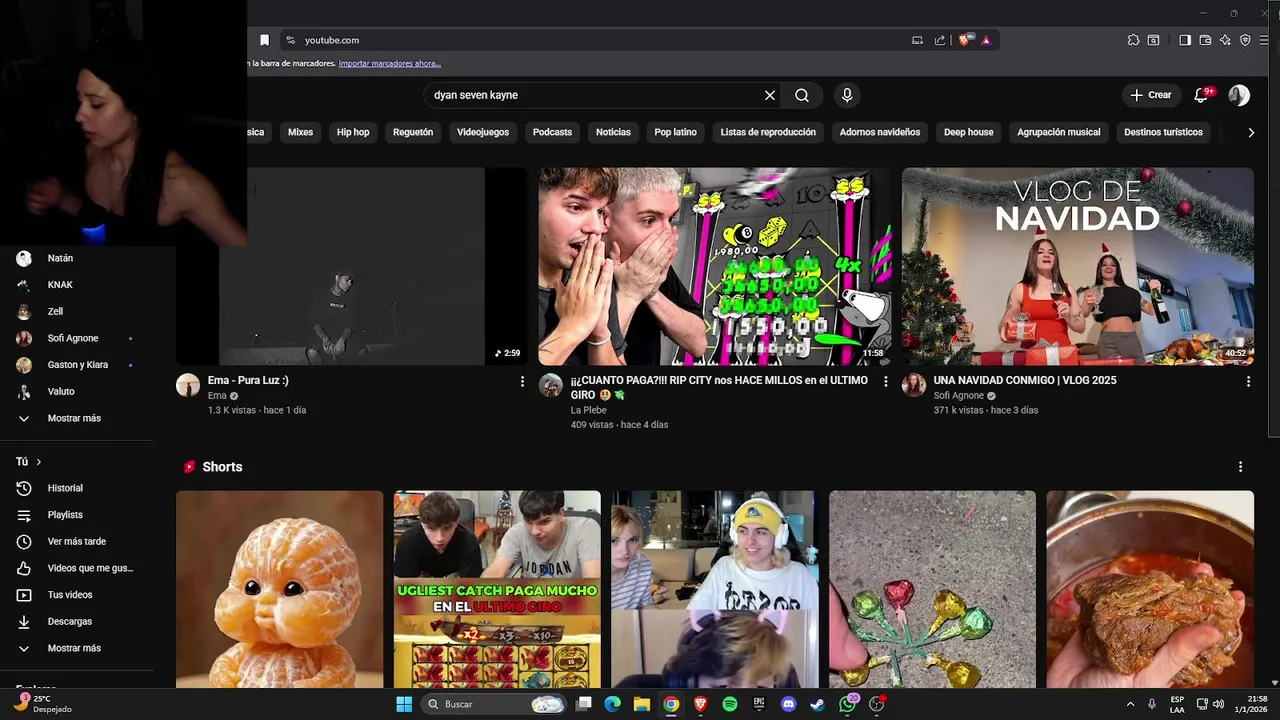Select the Pop latino filter chip
Screen dimensions: 1280x720
pyautogui.click(x=676, y=132)
